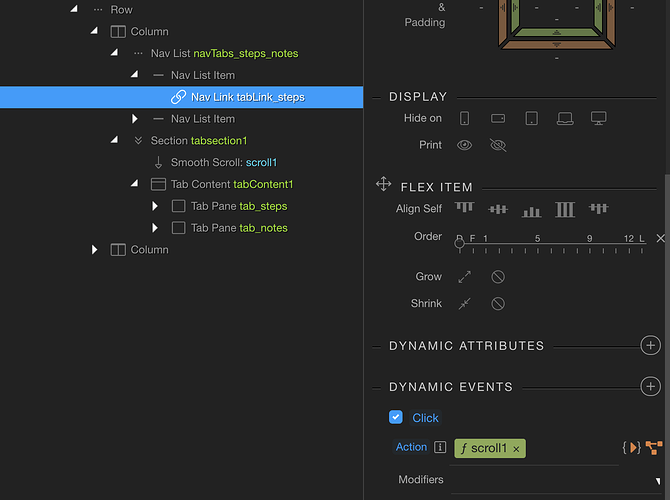The height and width of the screenshot is (500, 670).
Task: Collapse the Row tree node
Action: (x=74, y=9)
